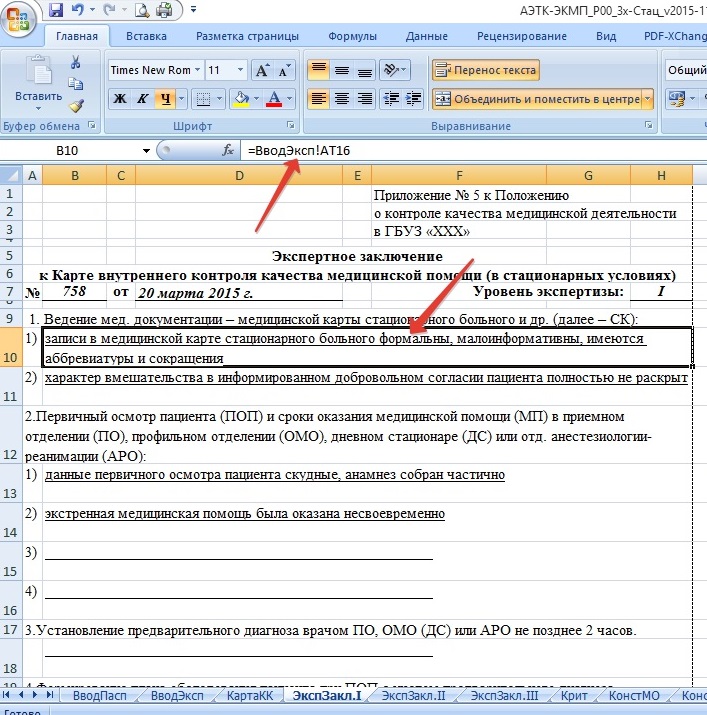Screen dimensions: 707x715
Task: Open the Общий number format box
Action: tap(686, 70)
